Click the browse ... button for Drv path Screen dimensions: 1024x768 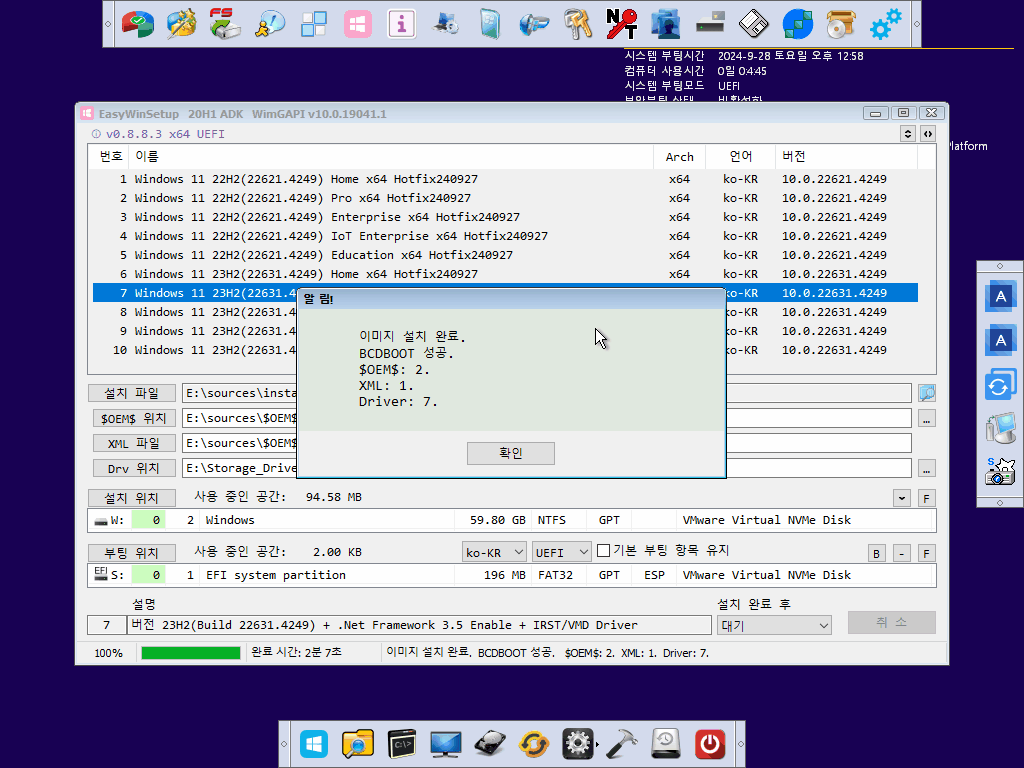[x=927, y=468]
